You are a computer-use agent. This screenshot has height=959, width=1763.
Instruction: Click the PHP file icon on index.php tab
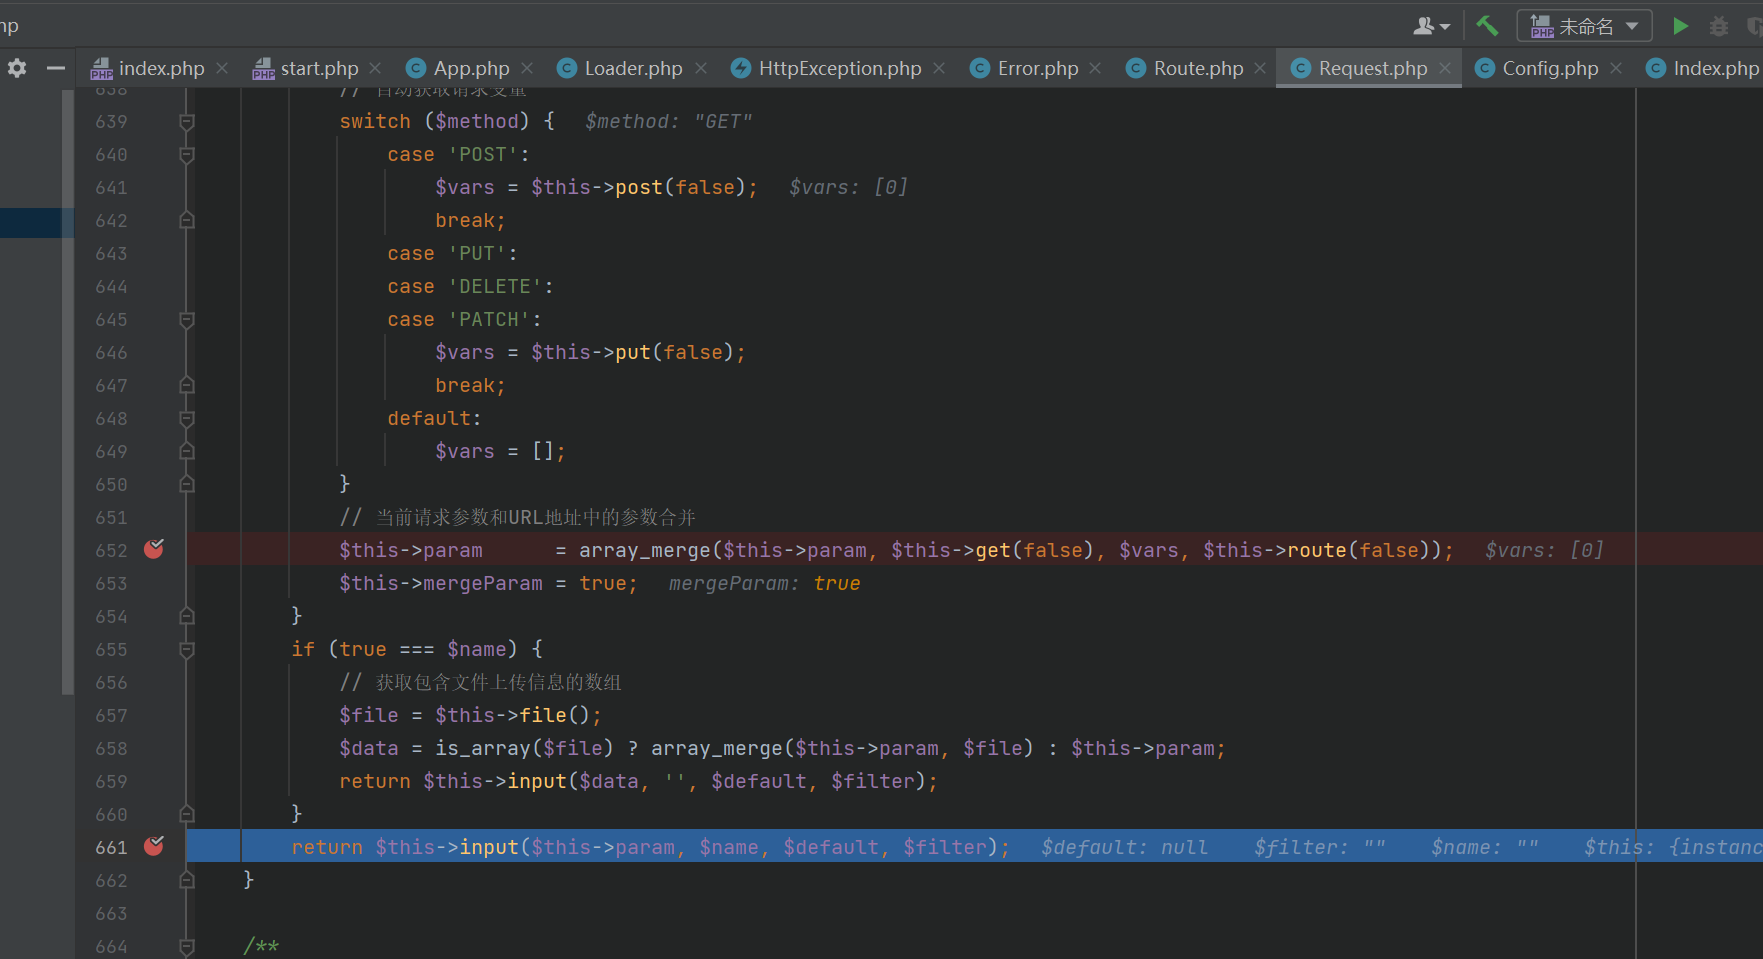click(x=101, y=68)
